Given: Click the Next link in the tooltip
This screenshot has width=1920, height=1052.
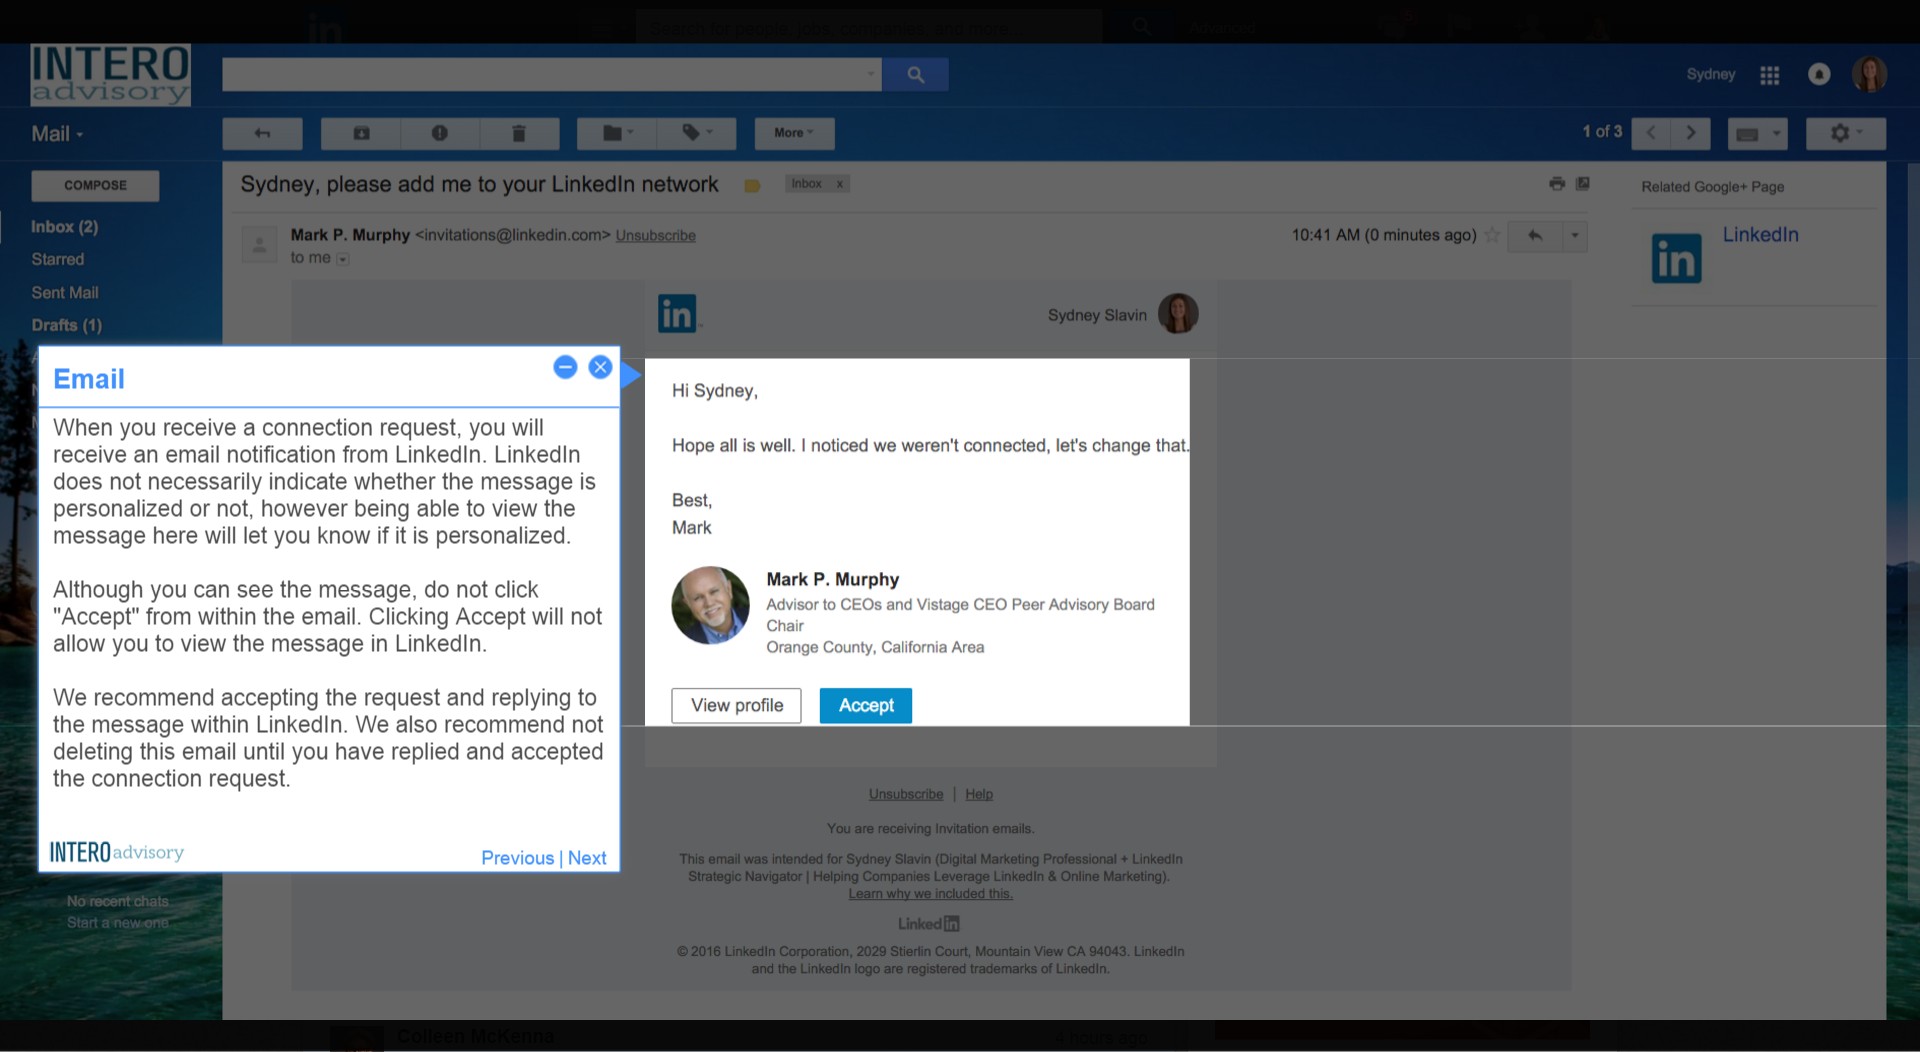Looking at the screenshot, I should point(587,858).
